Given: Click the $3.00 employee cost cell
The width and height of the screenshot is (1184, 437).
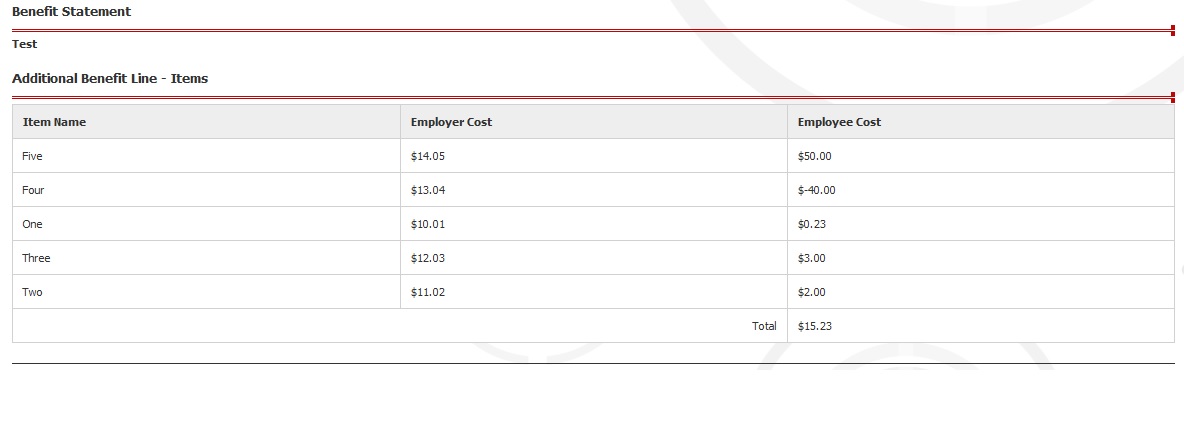Looking at the screenshot, I should point(811,258).
